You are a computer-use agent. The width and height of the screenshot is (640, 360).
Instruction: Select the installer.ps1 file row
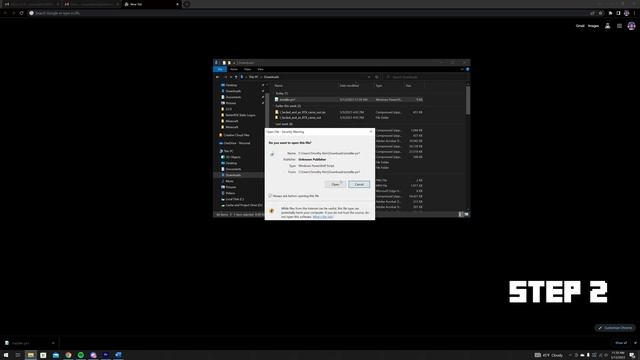click(349, 100)
